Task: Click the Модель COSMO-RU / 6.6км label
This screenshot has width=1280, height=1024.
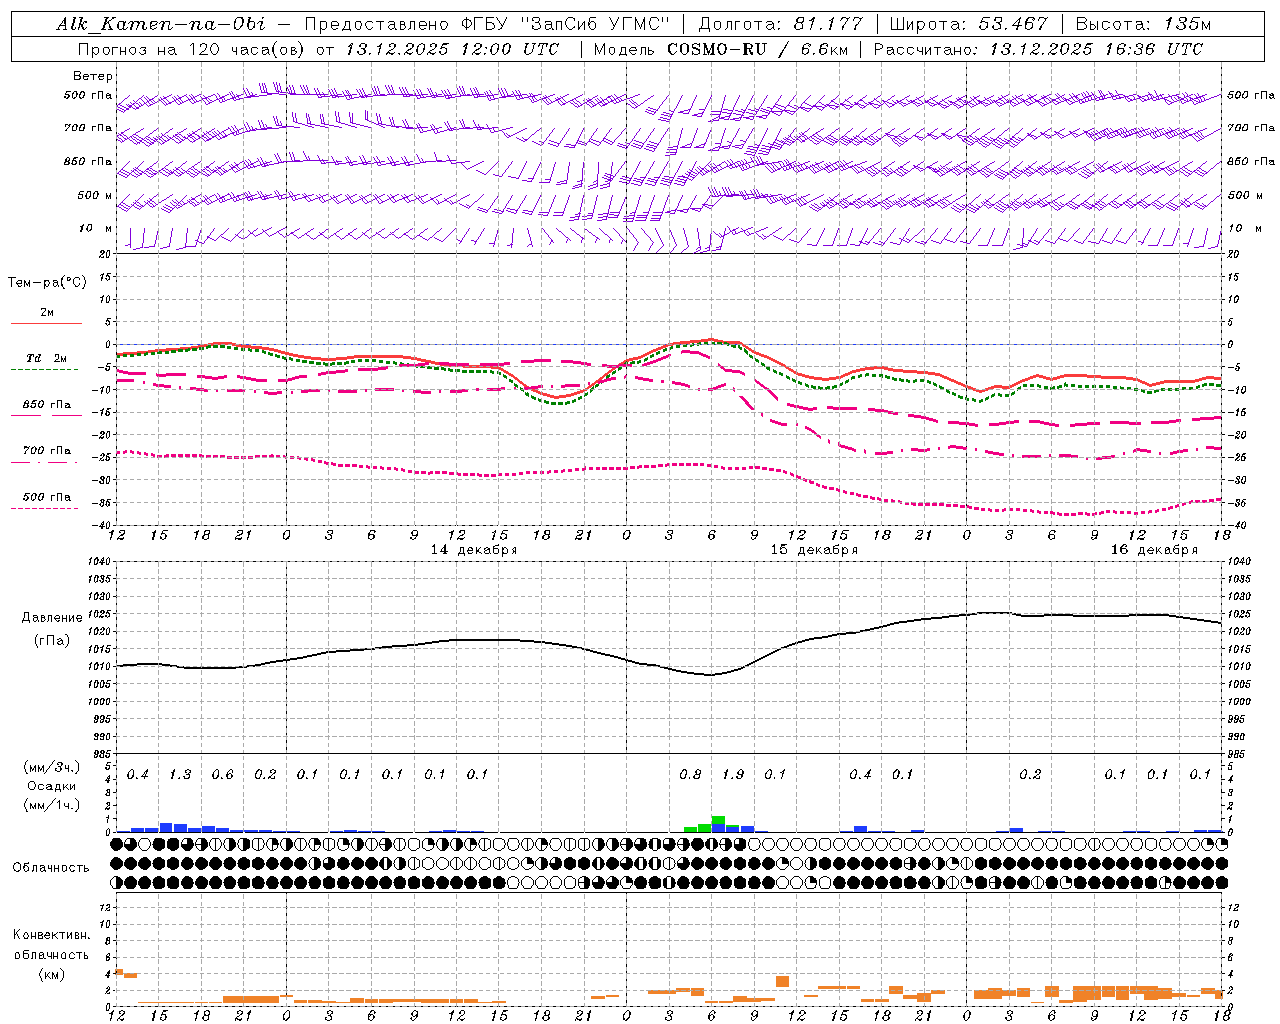Action: click(x=720, y=49)
